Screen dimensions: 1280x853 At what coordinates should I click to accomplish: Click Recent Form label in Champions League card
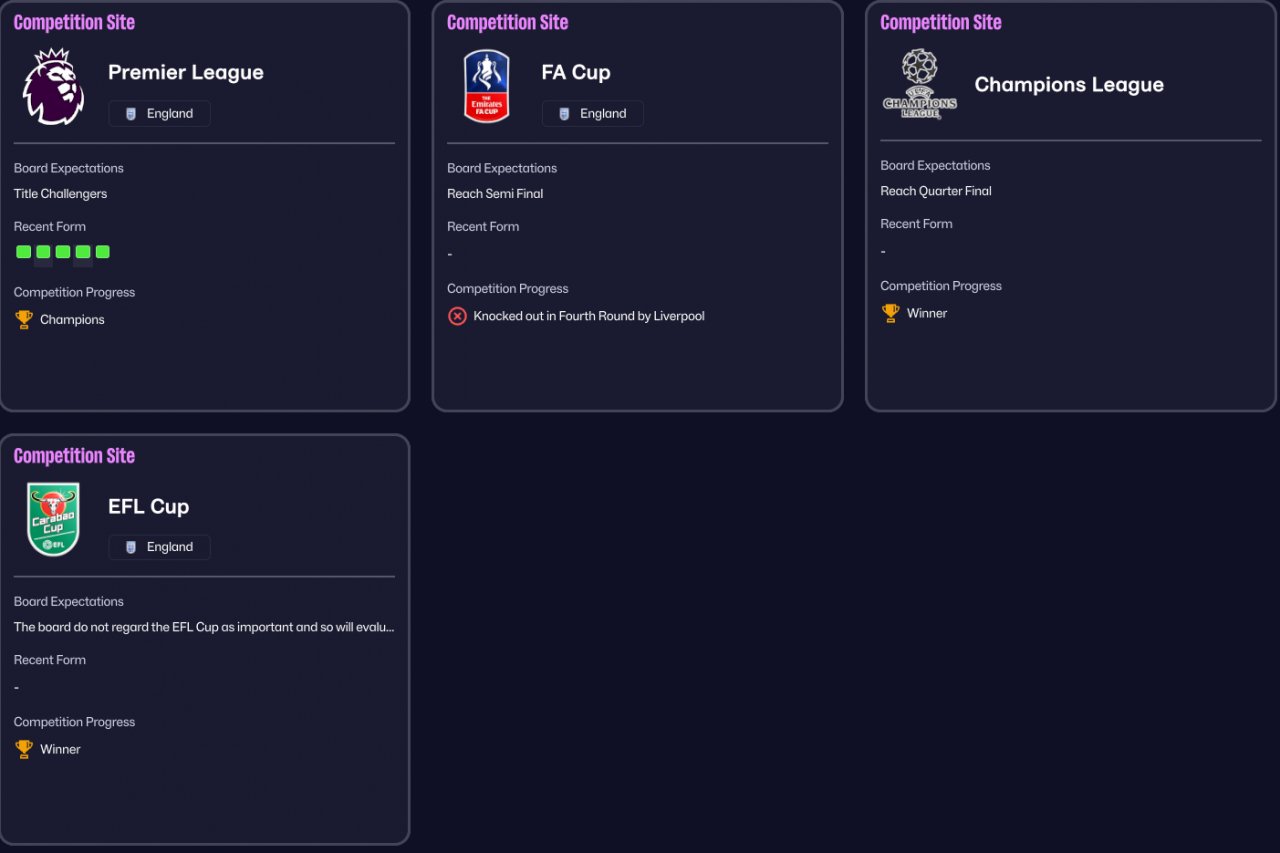click(916, 224)
